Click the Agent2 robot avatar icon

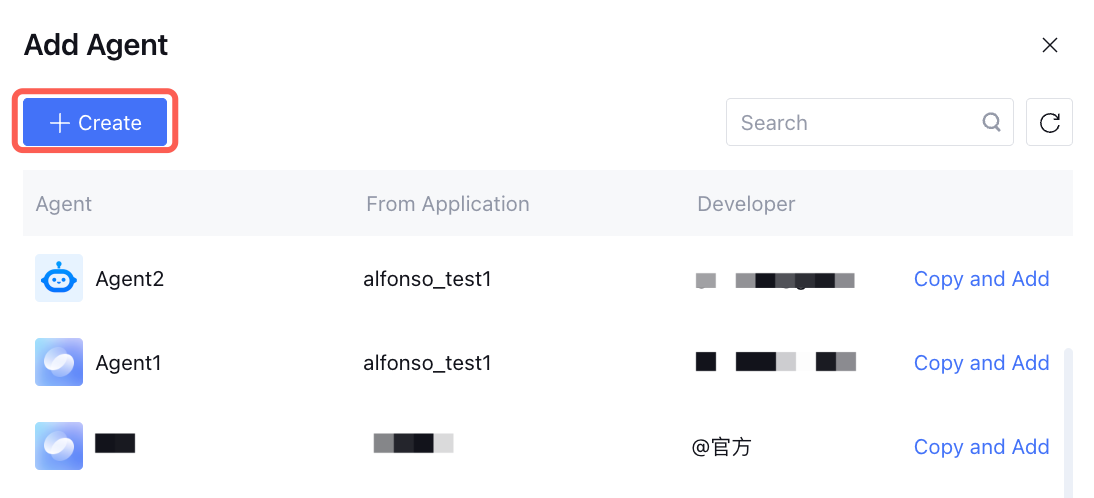point(59,279)
